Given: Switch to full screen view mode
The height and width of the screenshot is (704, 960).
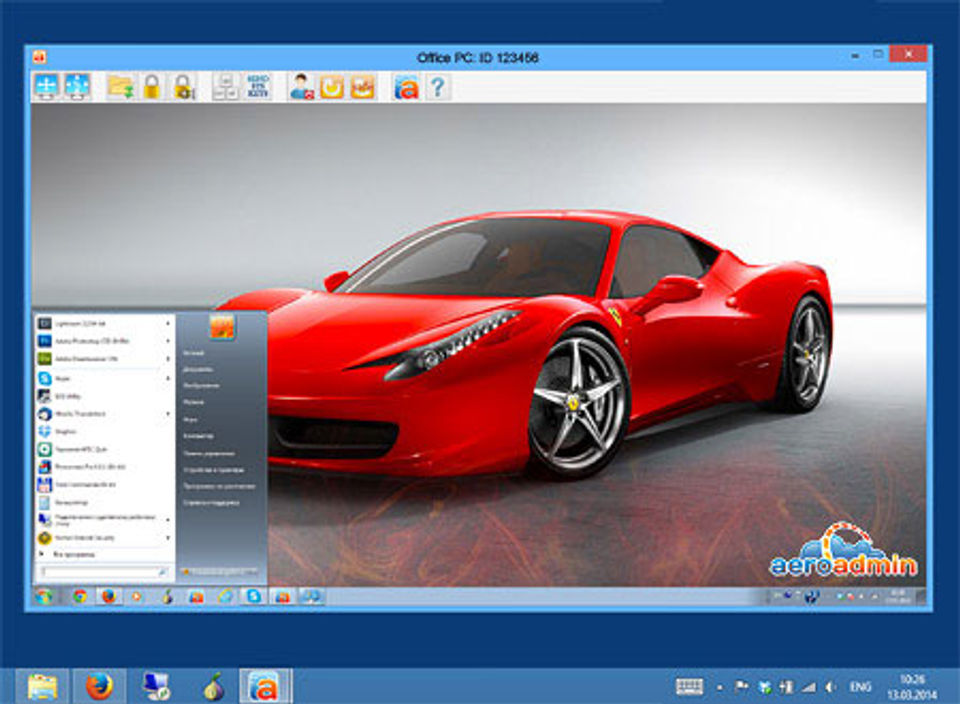Looking at the screenshot, I should pos(47,86).
